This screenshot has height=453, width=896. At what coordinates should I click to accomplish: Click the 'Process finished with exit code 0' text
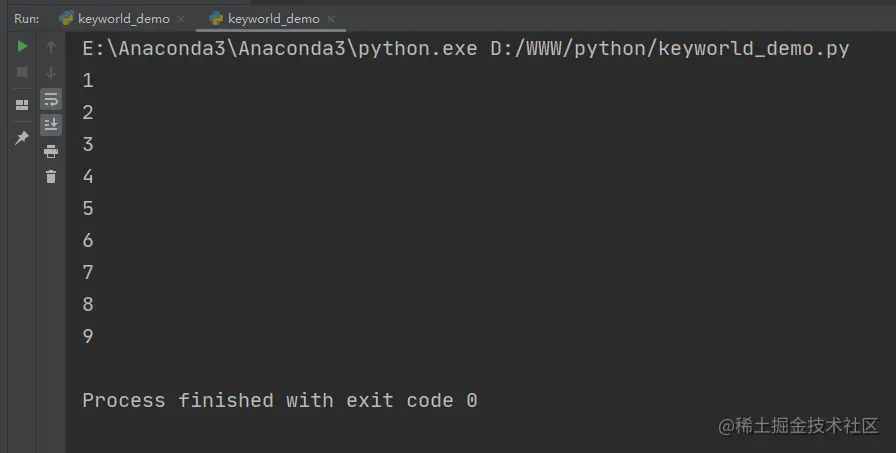(x=280, y=400)
